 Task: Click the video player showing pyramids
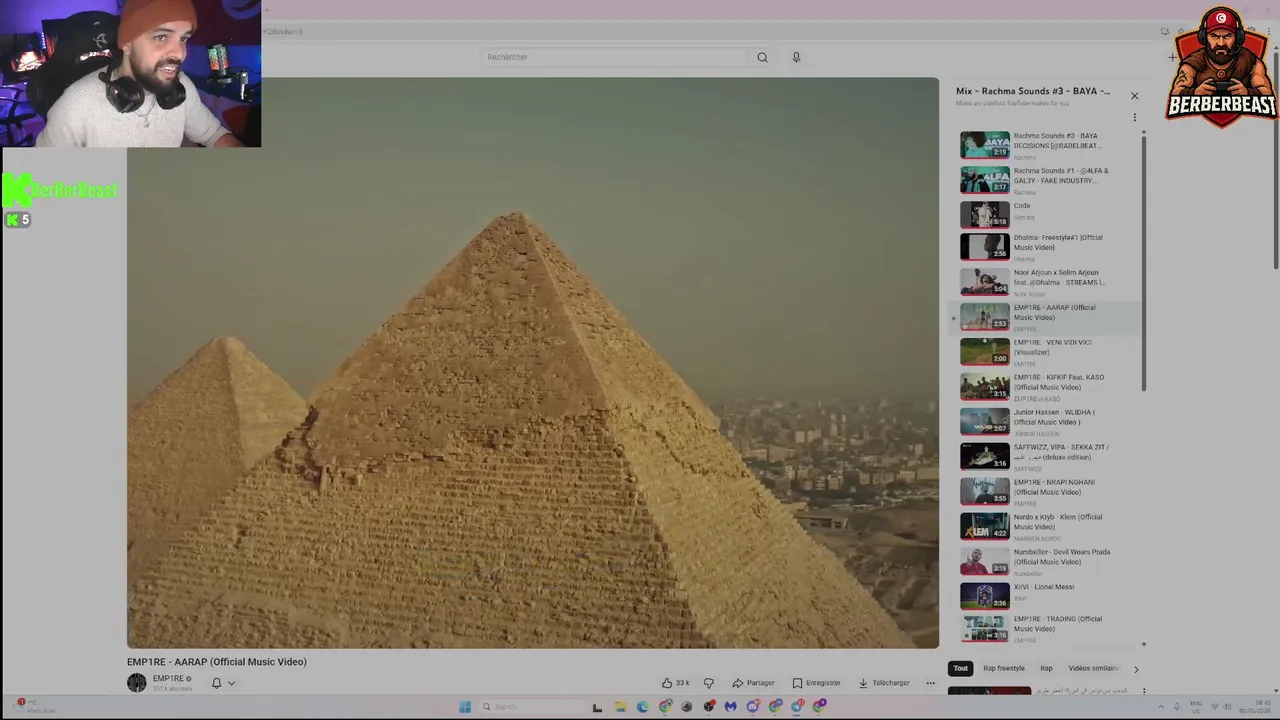tap(533, 363)
